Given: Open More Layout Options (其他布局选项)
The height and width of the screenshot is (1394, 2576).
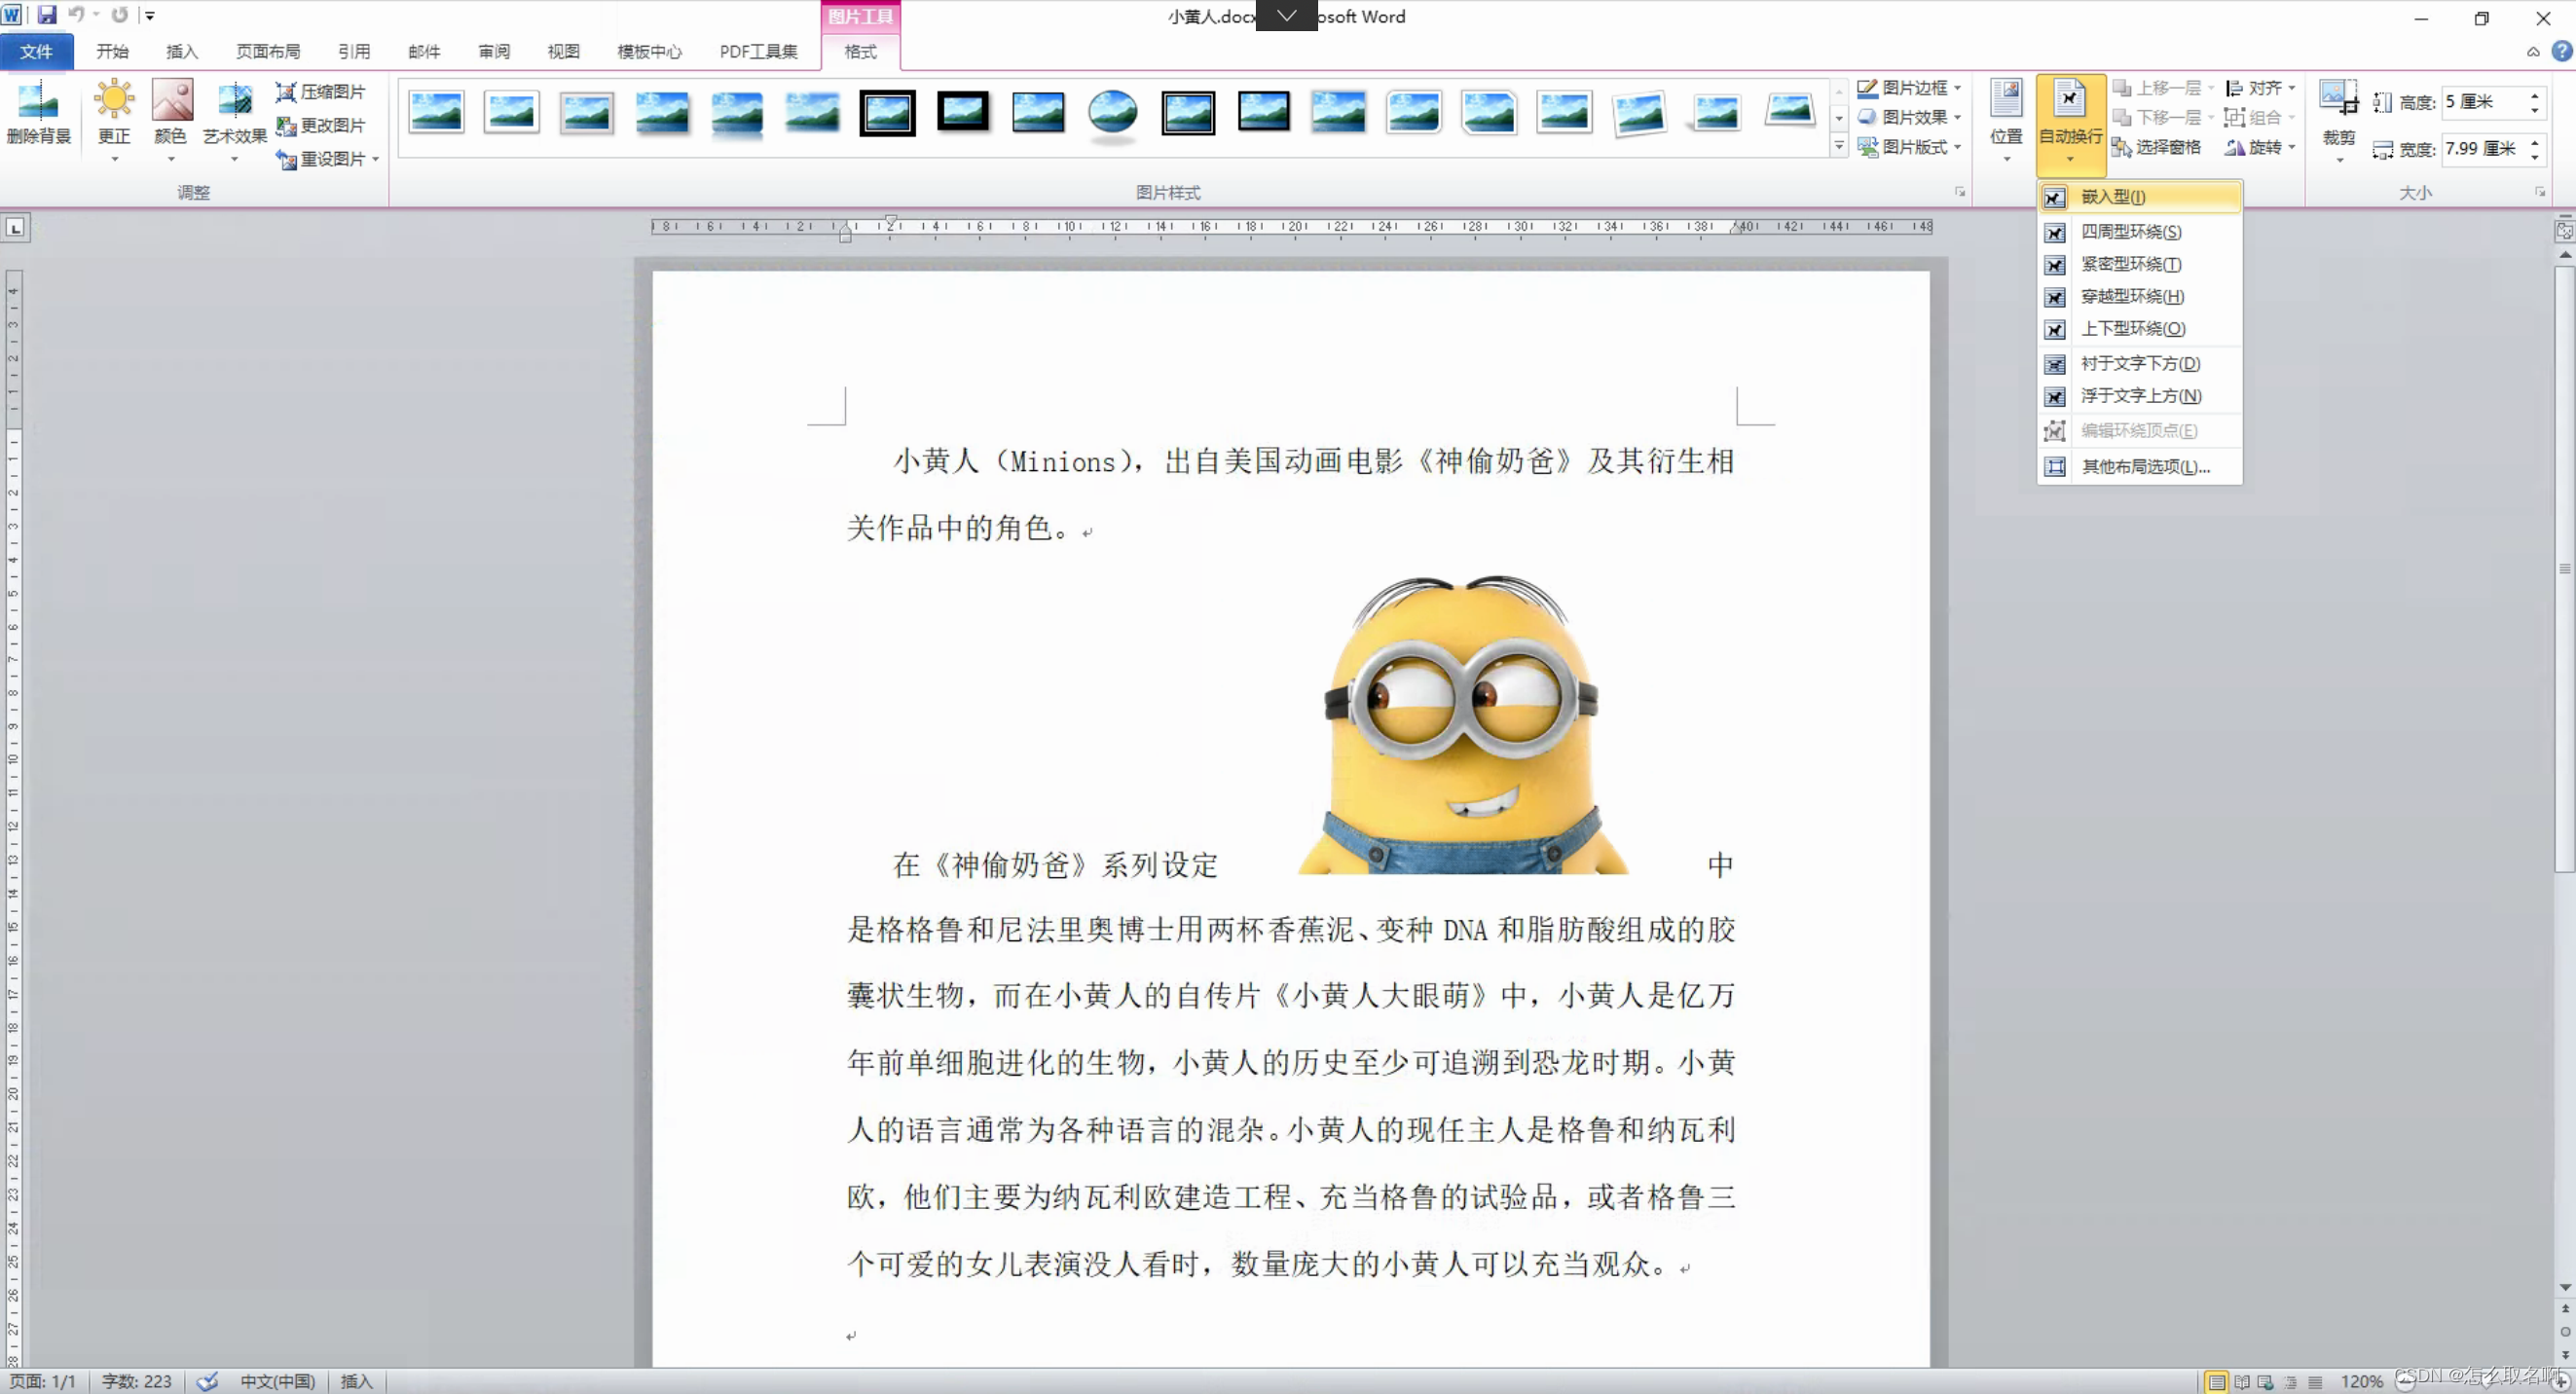Looking at the screenshot, I should (x=2144, y=467).
